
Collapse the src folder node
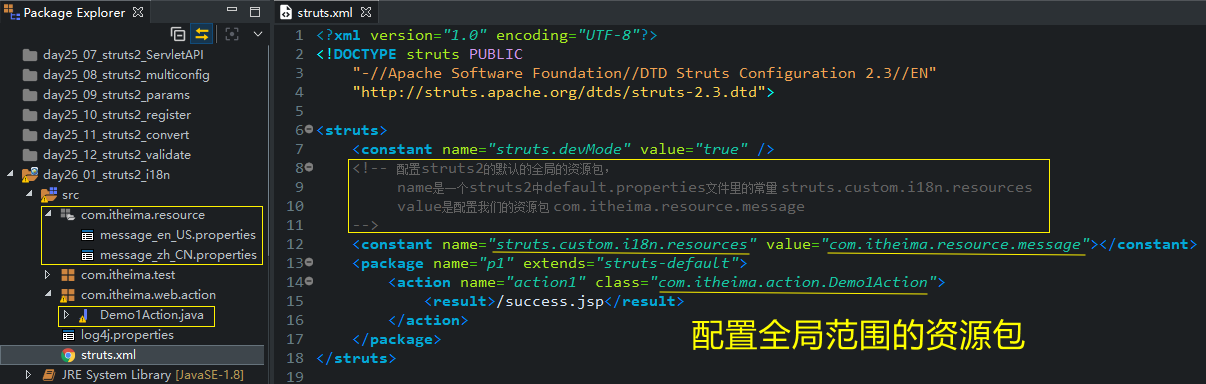point(28,195)
